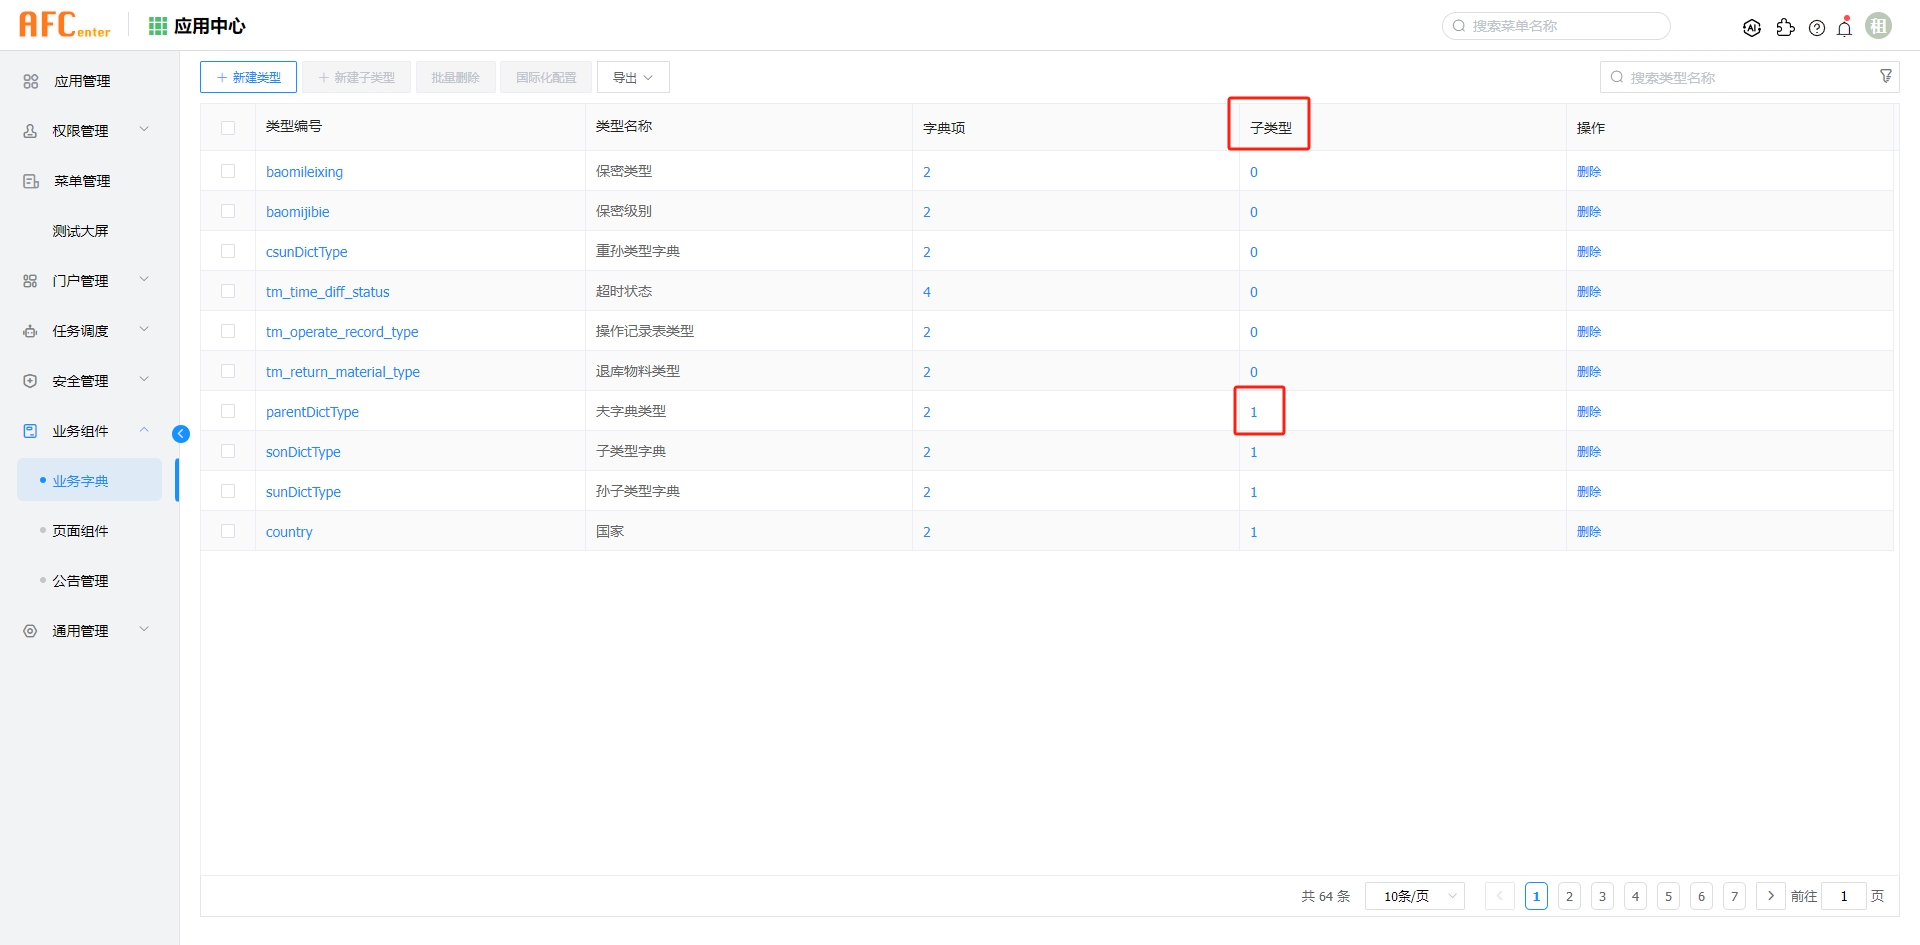The width and height of the screenshot is (1920, 945).
Task: Open the 导出 export dropdown
Action: (x=632, y=77)
